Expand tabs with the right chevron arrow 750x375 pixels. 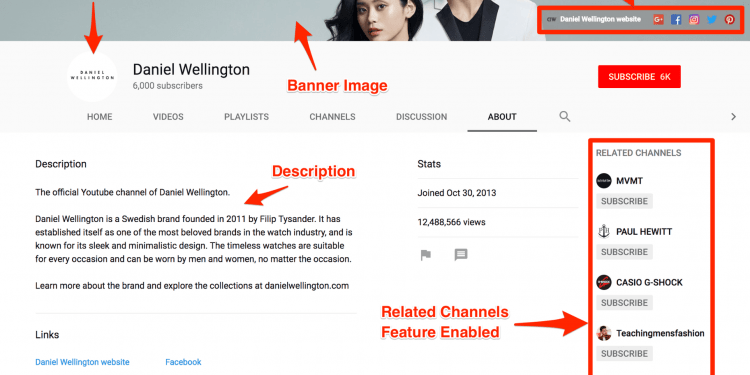[733, 117]
